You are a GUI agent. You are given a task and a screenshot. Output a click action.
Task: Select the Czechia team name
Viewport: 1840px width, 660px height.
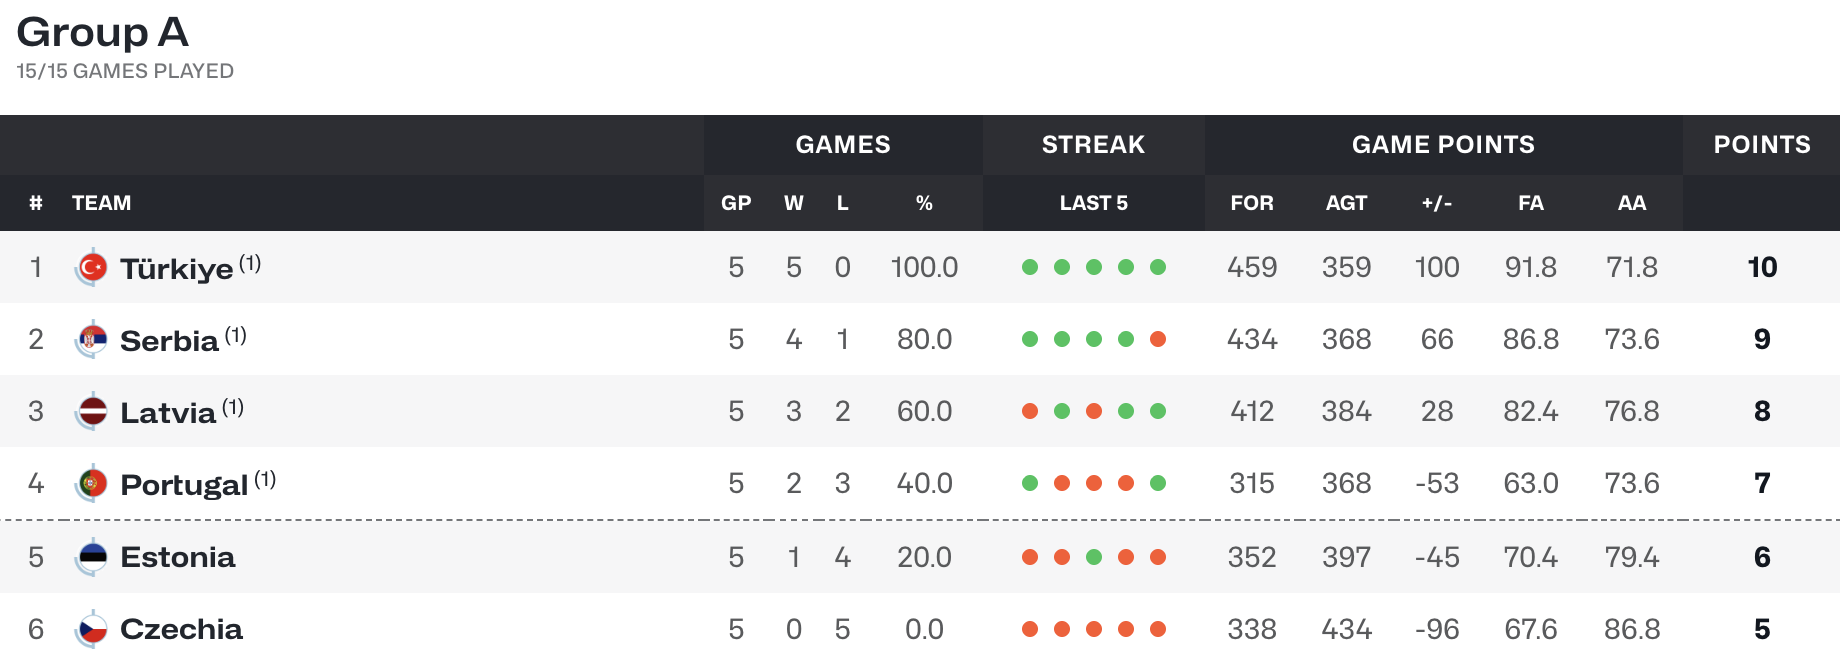click(x=181, y=629)
